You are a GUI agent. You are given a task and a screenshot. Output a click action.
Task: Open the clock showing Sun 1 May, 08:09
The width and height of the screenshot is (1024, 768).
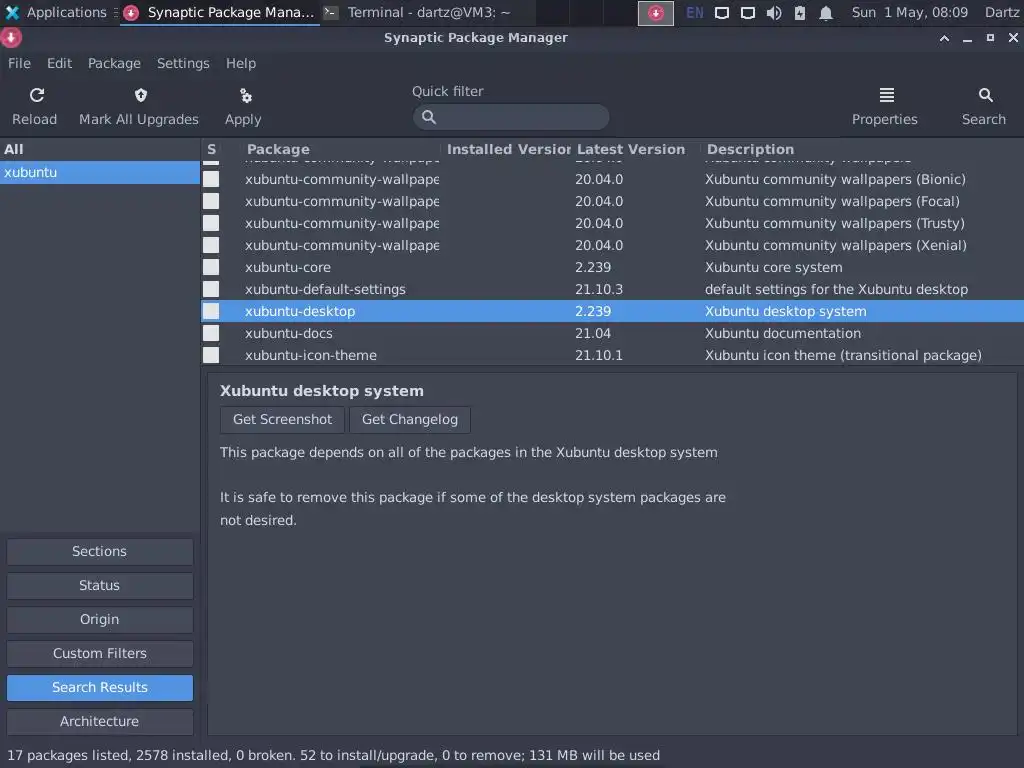click(x=910, y=12)
